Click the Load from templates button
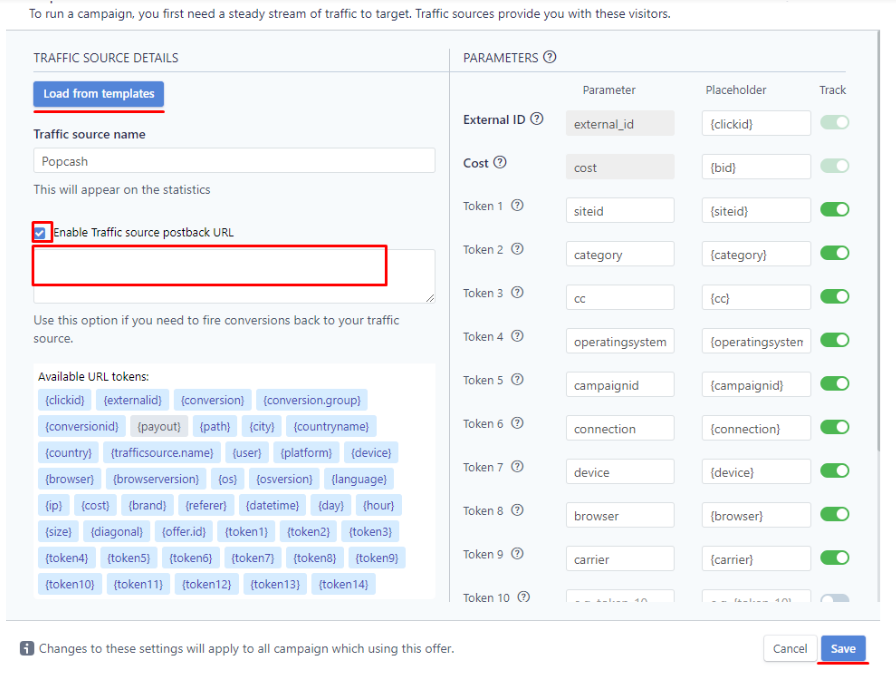The image size is (896, 677). coord(98,94)
